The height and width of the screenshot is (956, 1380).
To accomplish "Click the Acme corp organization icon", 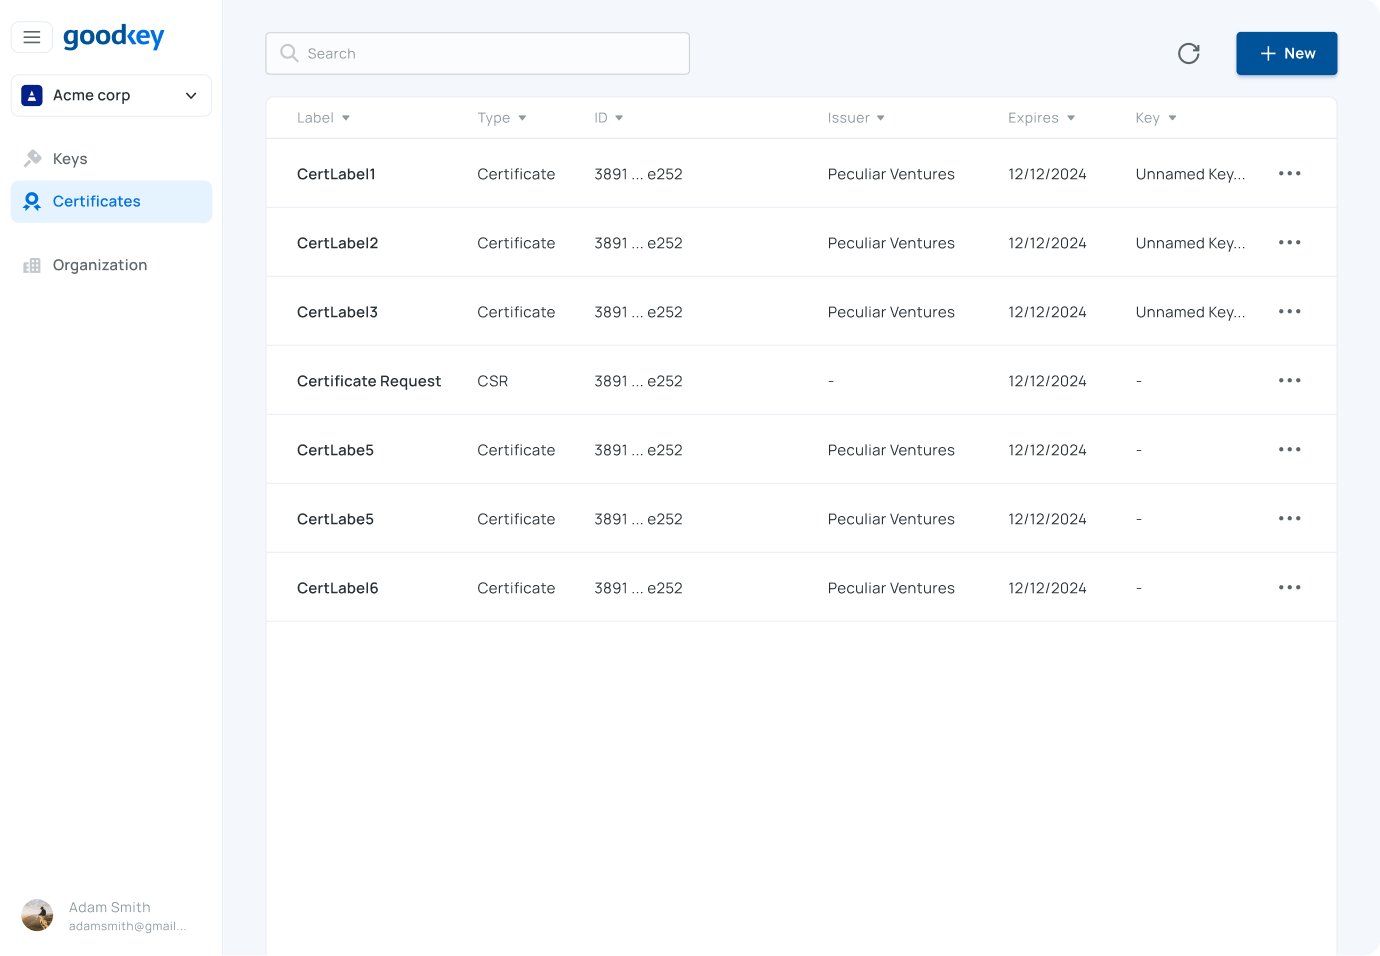I will point(32,95).
